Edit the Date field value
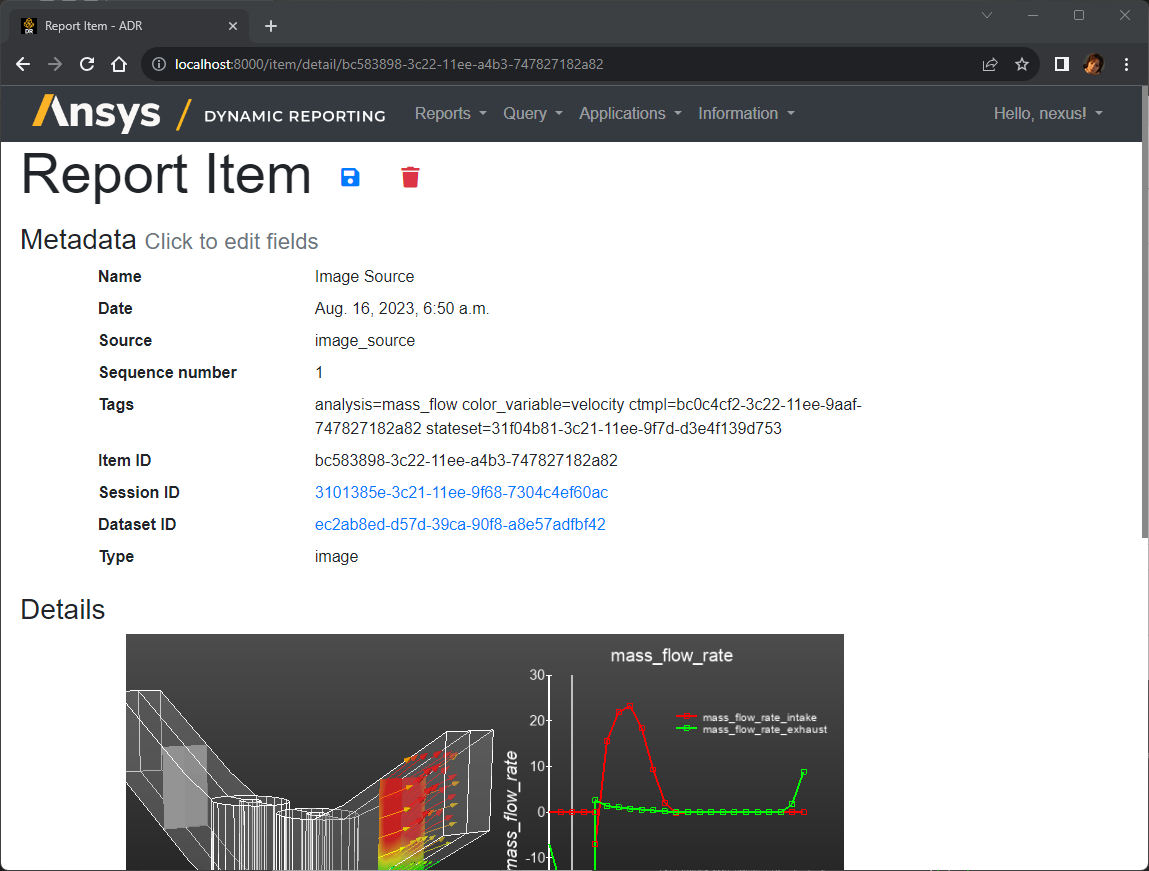Viewport: 1149px width, 871px height. click(x=402, y=308)
